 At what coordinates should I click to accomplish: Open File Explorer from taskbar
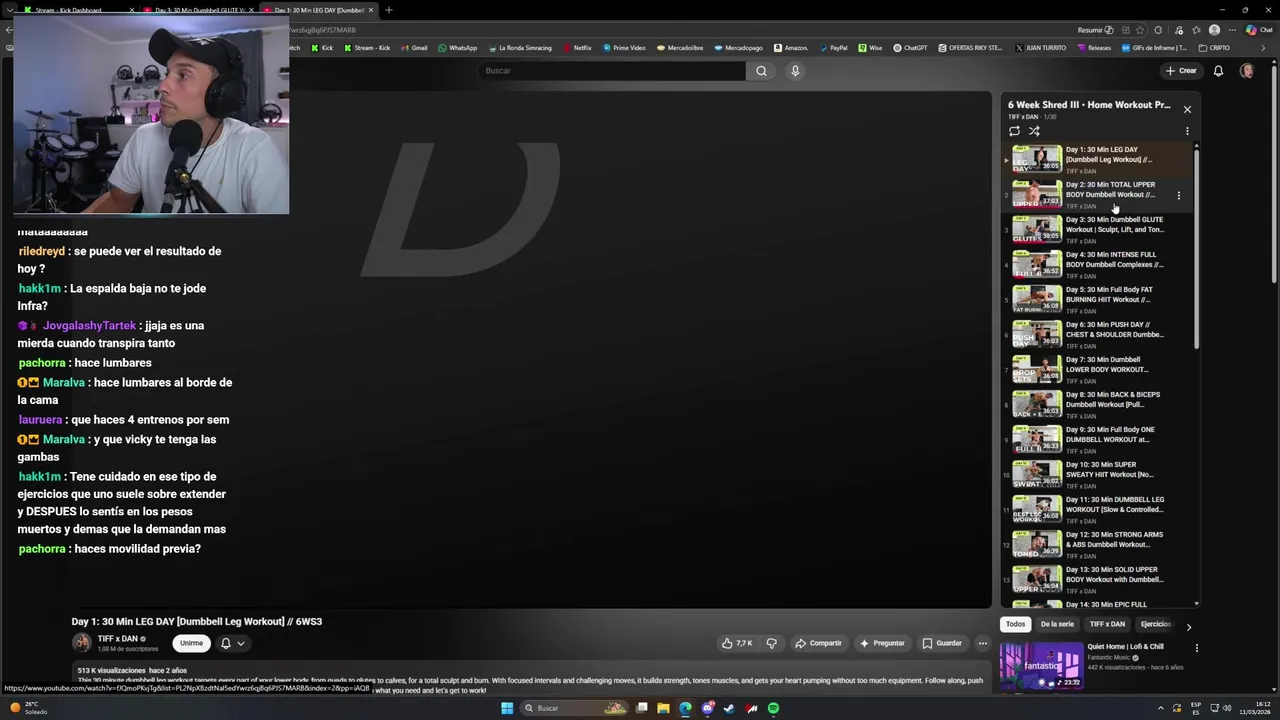663,708
